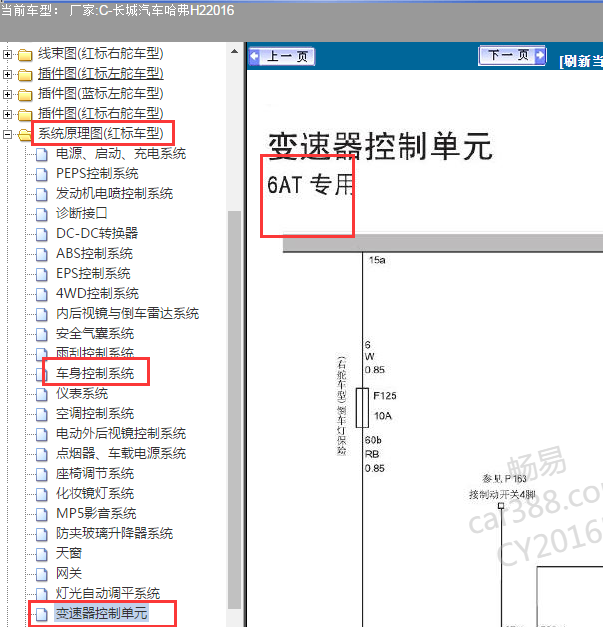Image resolution: width=603 pixels, height=627 pixels.
Task: Open the 雨刮控制系统 page
Action: tap(95, 352)
